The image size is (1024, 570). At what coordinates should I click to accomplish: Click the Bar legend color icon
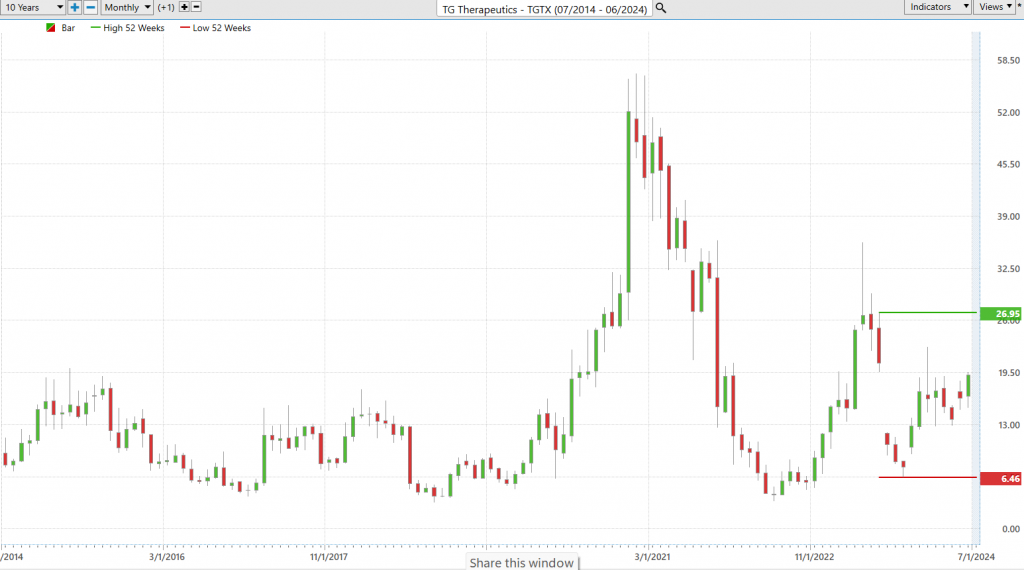pos(50,28)
